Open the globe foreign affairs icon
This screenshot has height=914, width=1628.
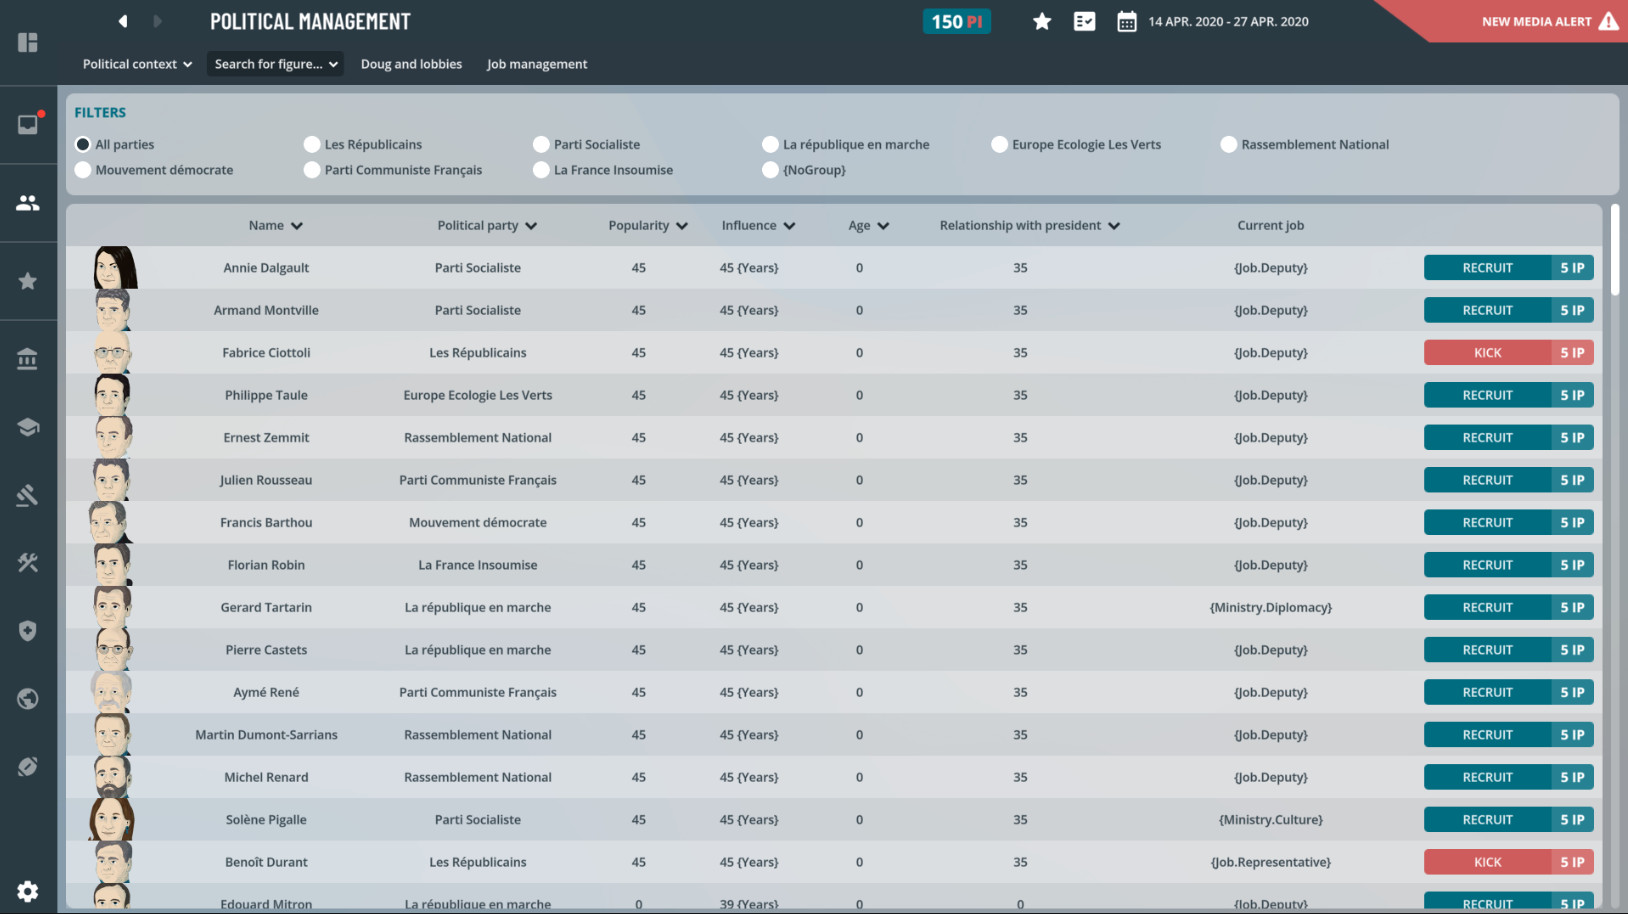(x=28, y=699)
